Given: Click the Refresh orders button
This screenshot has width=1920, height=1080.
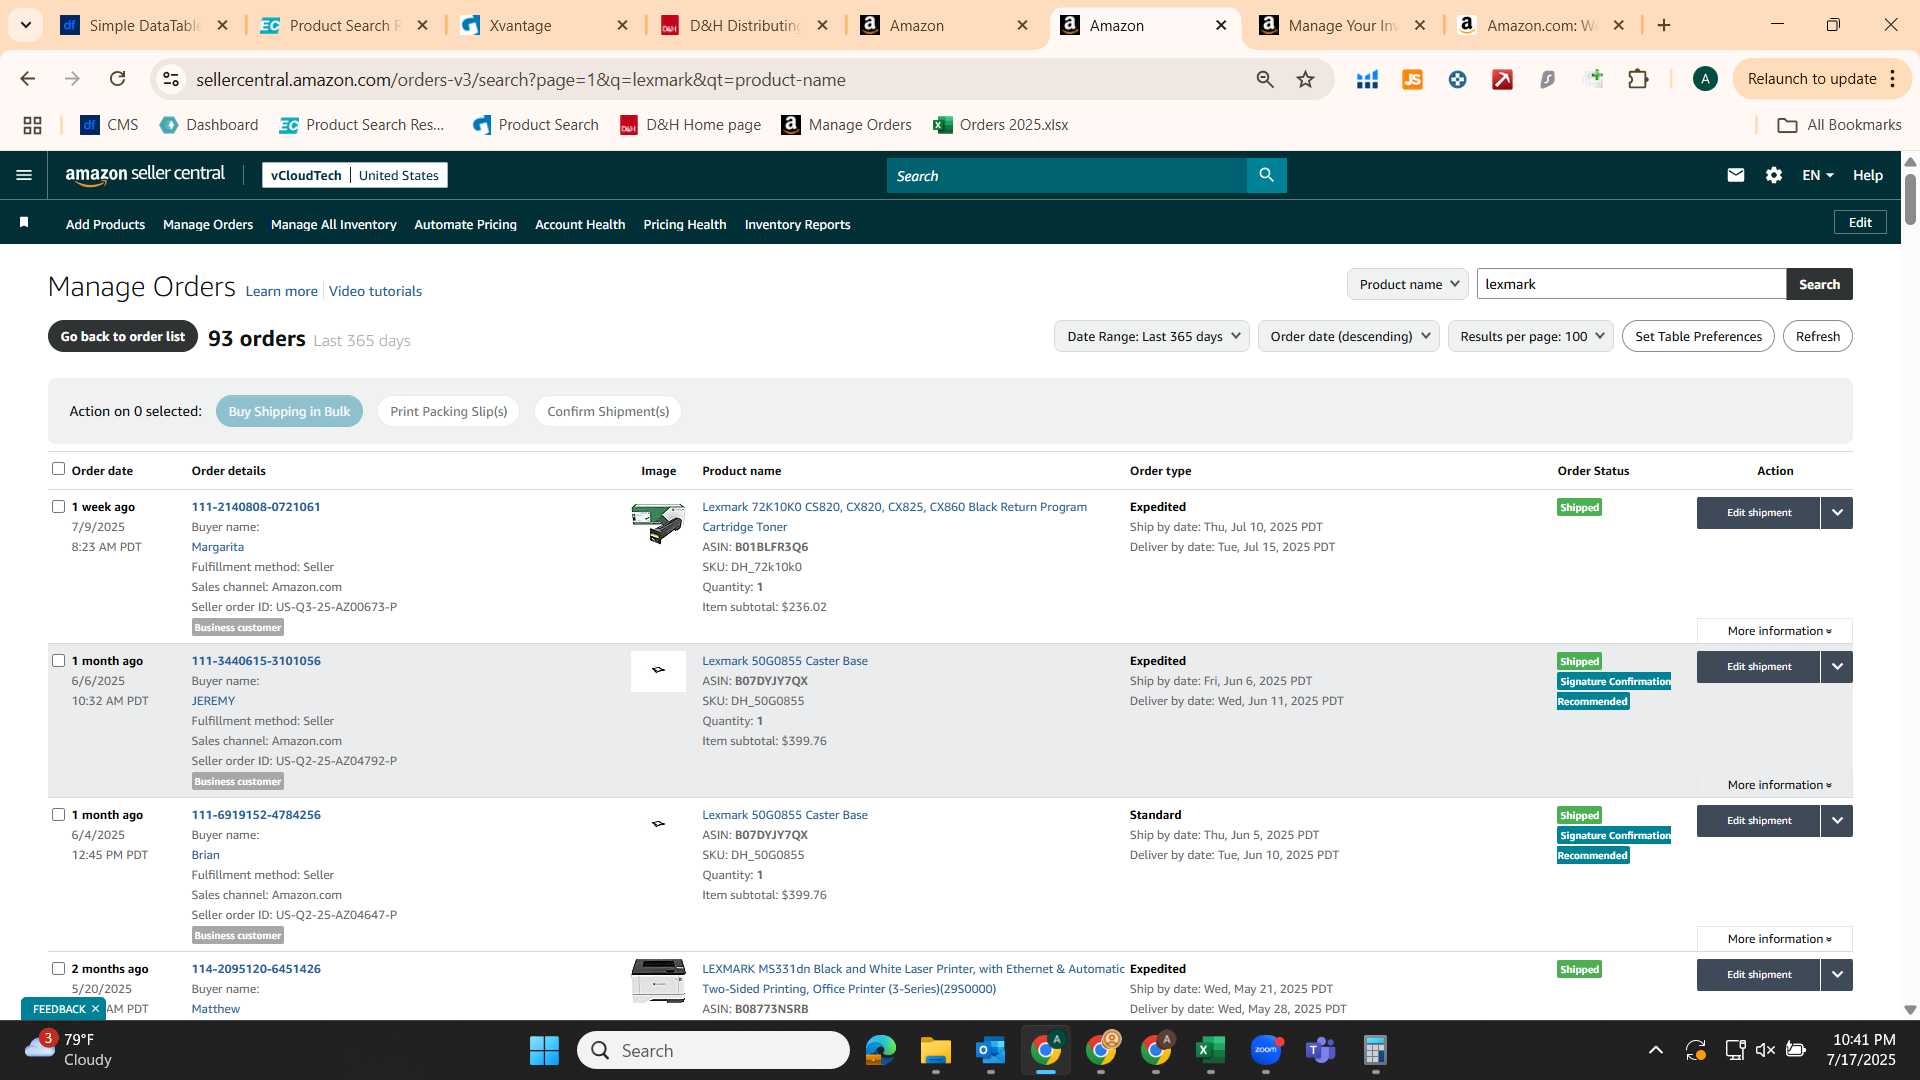Looking at the screenshot, I should 1817,336.
